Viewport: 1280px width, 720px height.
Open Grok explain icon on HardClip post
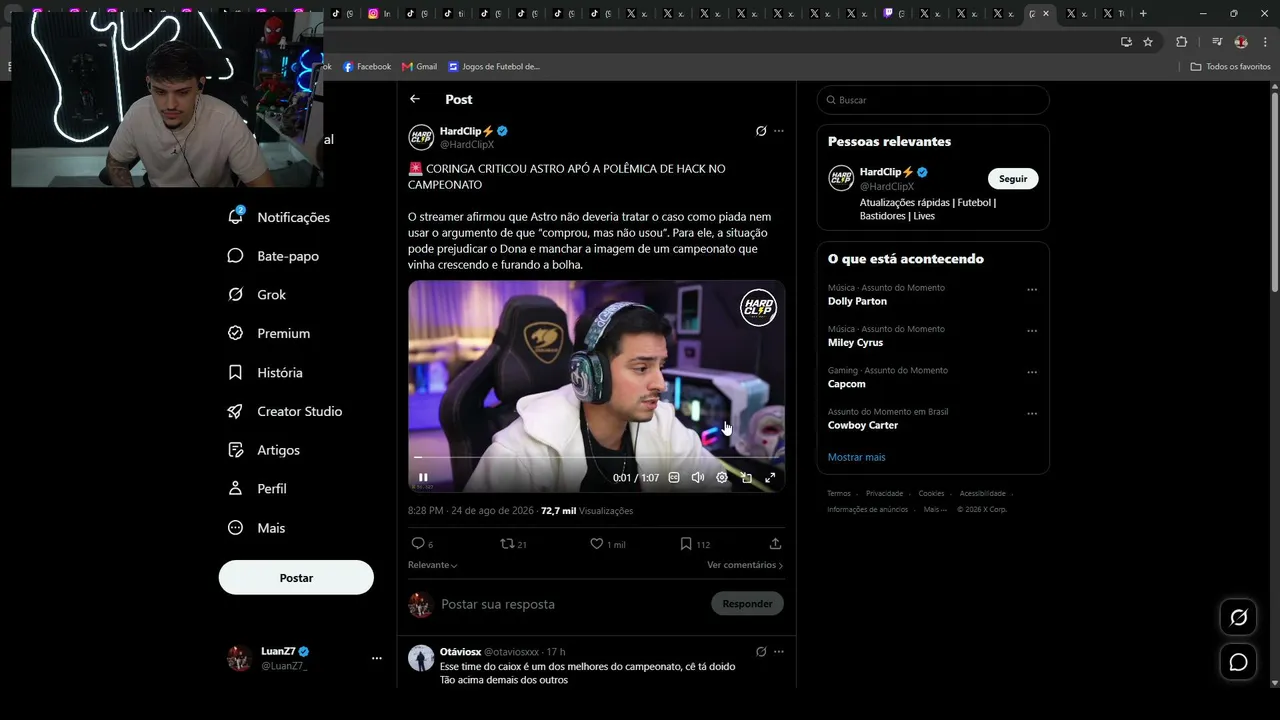tap(761, 131)
